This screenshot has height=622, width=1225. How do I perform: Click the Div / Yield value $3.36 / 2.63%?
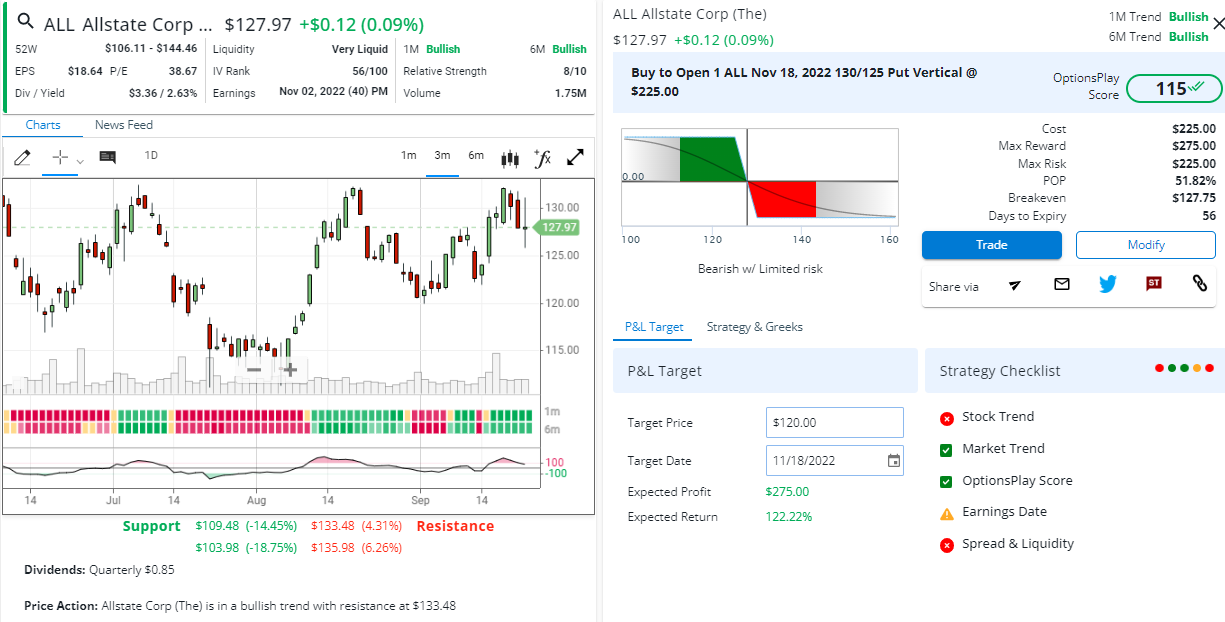pos(163,93)
